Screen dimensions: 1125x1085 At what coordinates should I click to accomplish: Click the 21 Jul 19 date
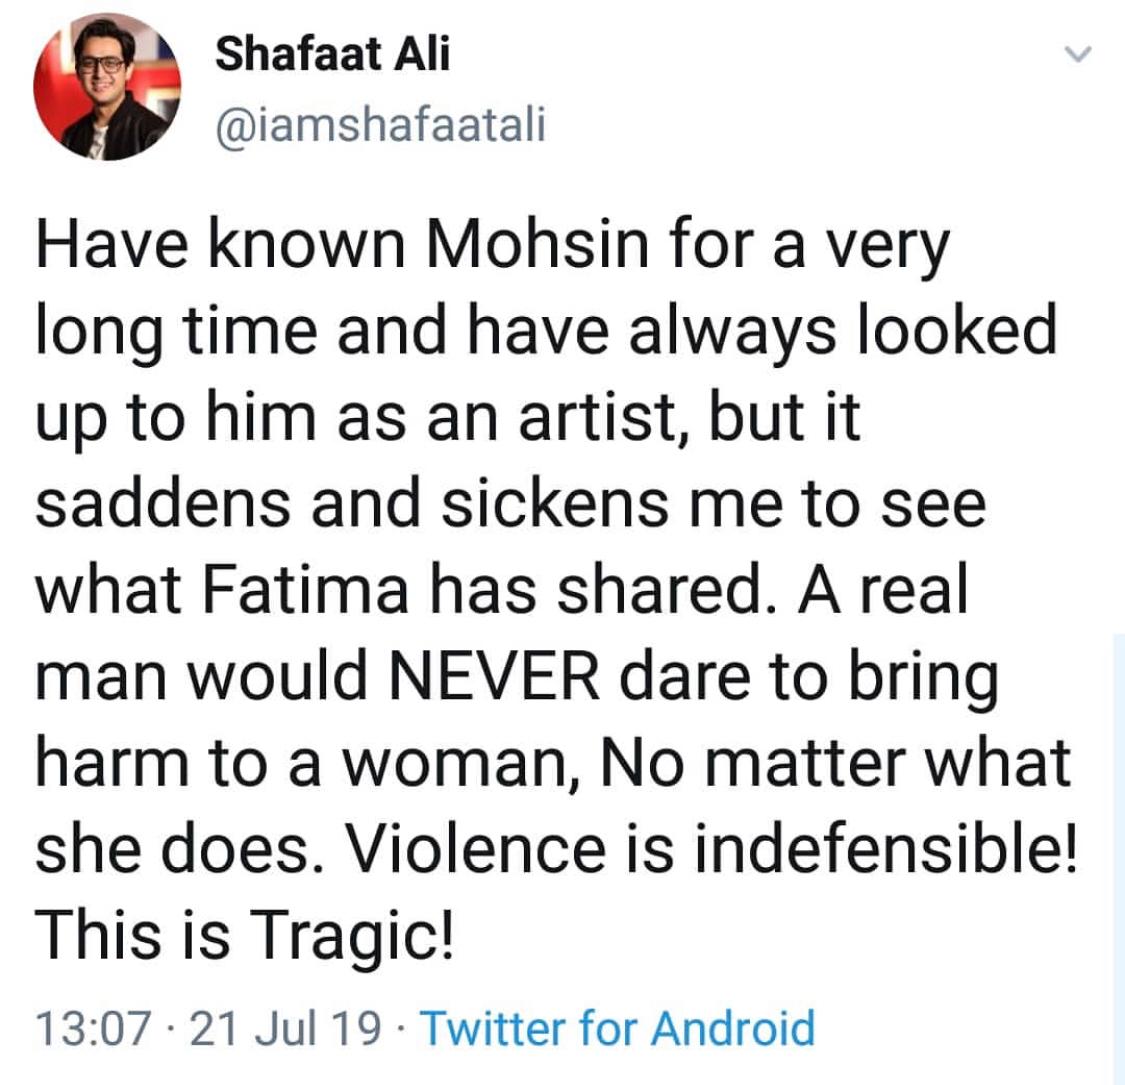pyautogui.click(x=286, y=1028)
